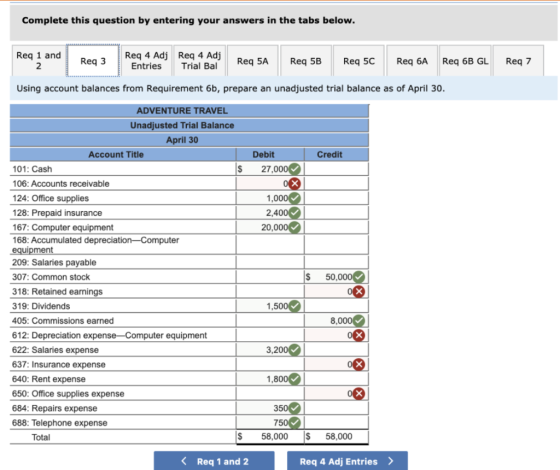Open the Req 4 Adj Trial Bal tab
The width and height of the screenshot is (560, 470).
200,61
